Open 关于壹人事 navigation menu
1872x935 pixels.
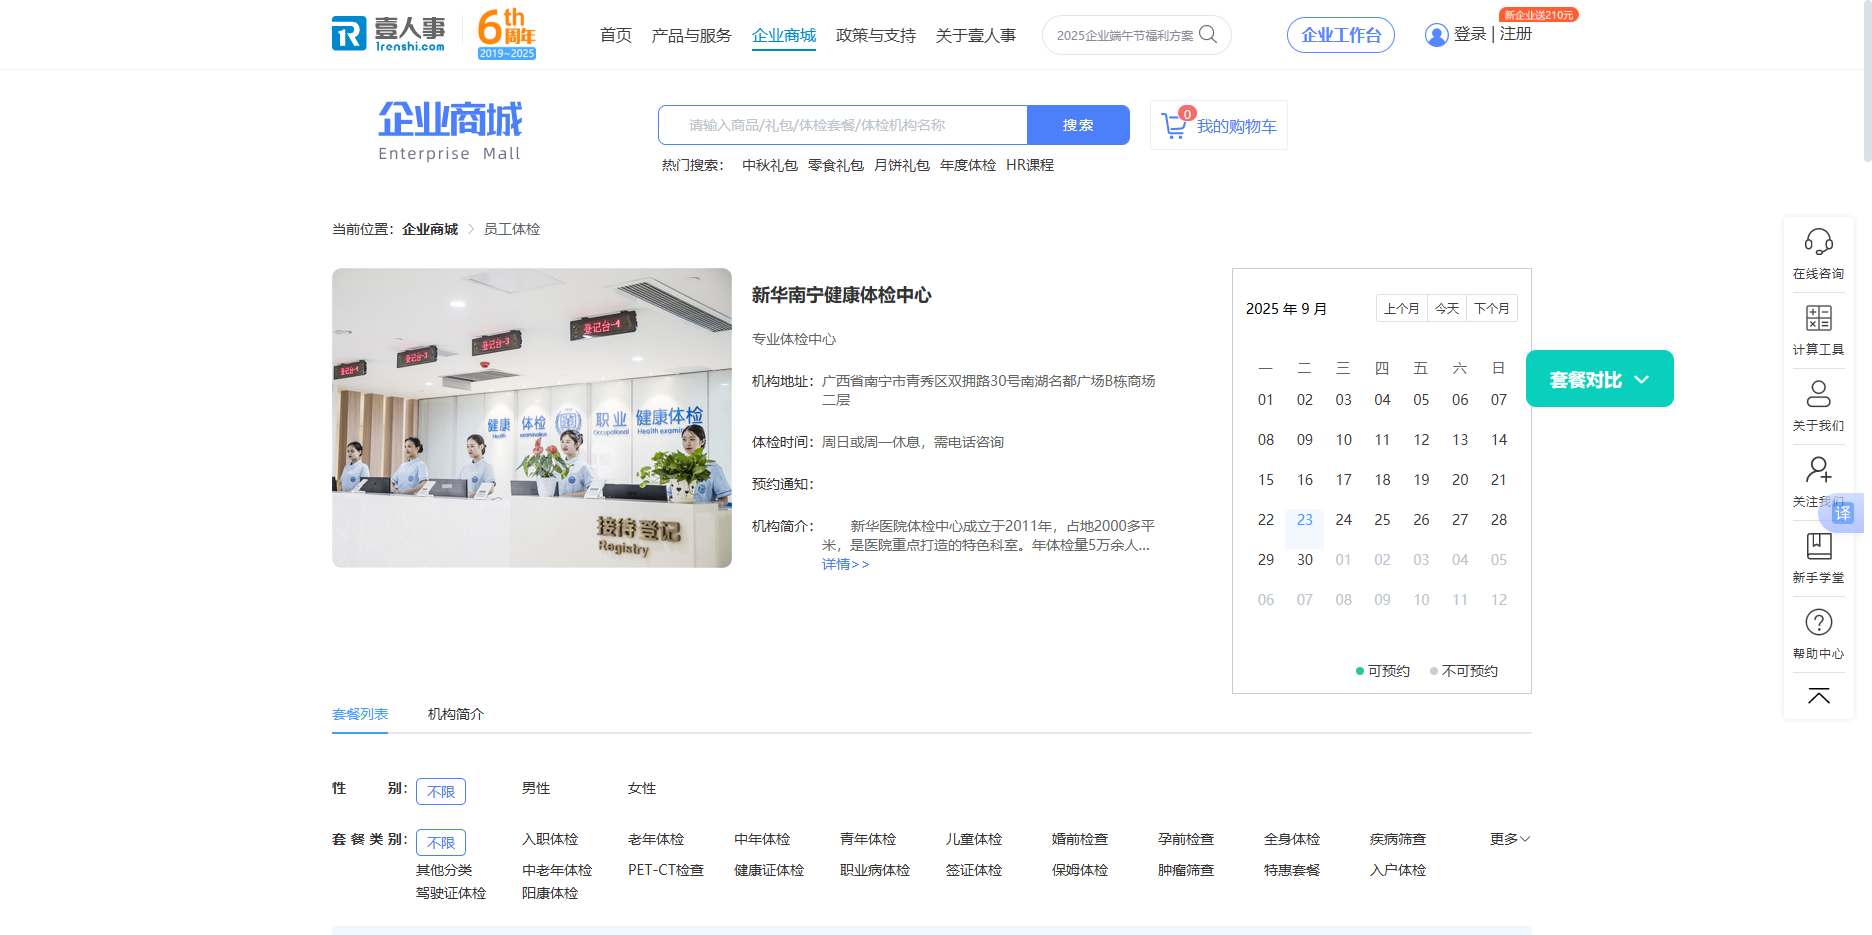[976, 36]
